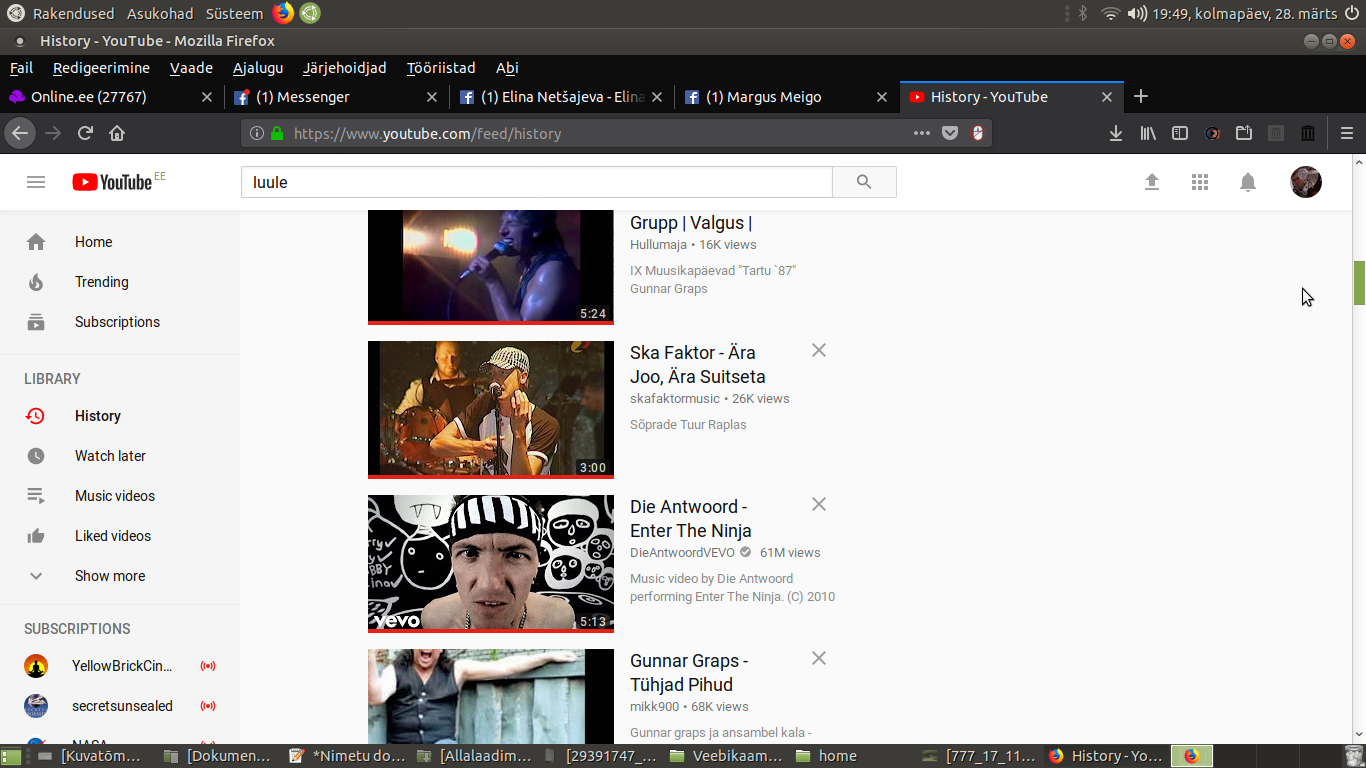
Task: Close the Online.ee tab
Action: click(207, 97)
